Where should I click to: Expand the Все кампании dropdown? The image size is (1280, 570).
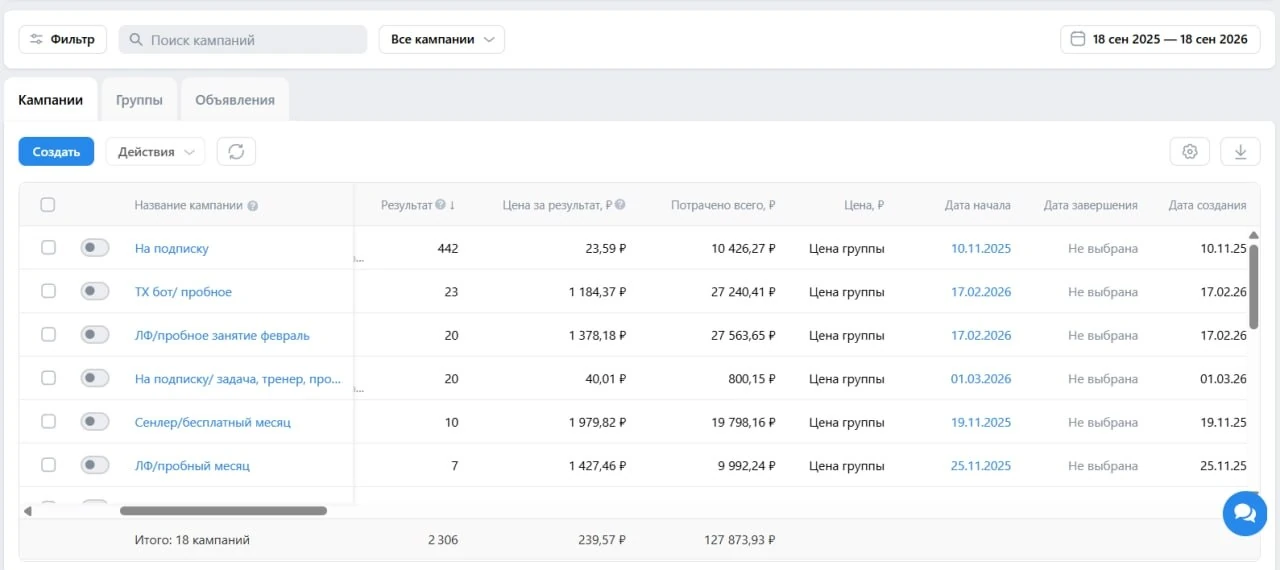(x=441, y=40)
